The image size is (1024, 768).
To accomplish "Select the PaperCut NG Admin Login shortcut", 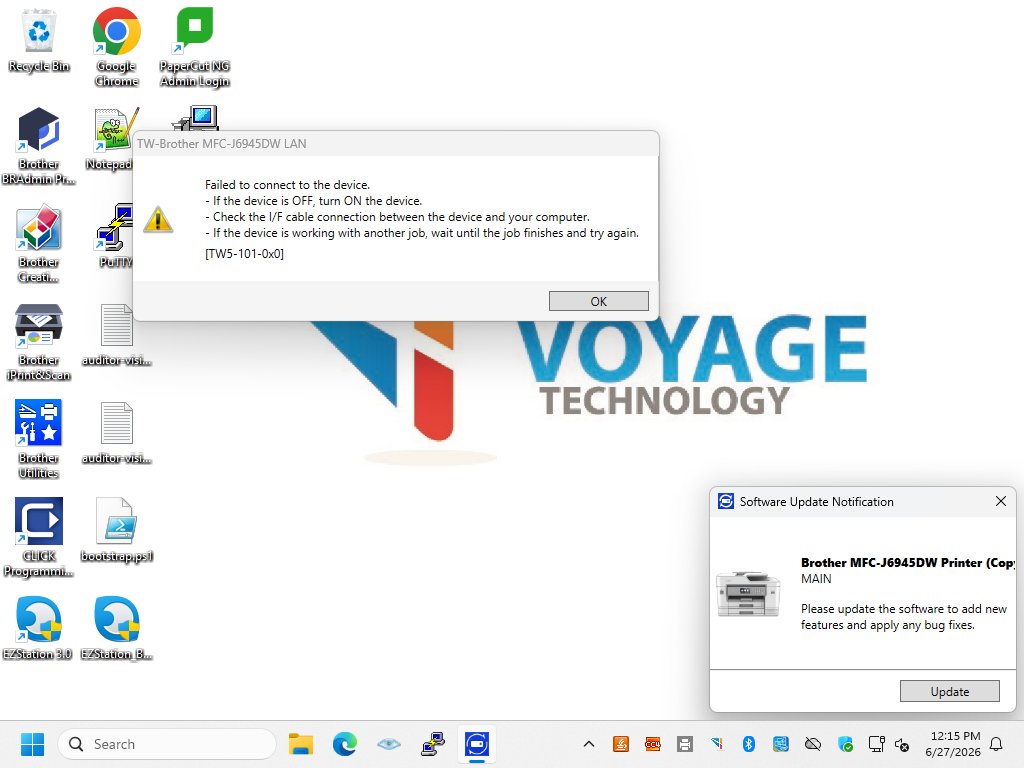I will pyautogui.click(x=195, y=47).
